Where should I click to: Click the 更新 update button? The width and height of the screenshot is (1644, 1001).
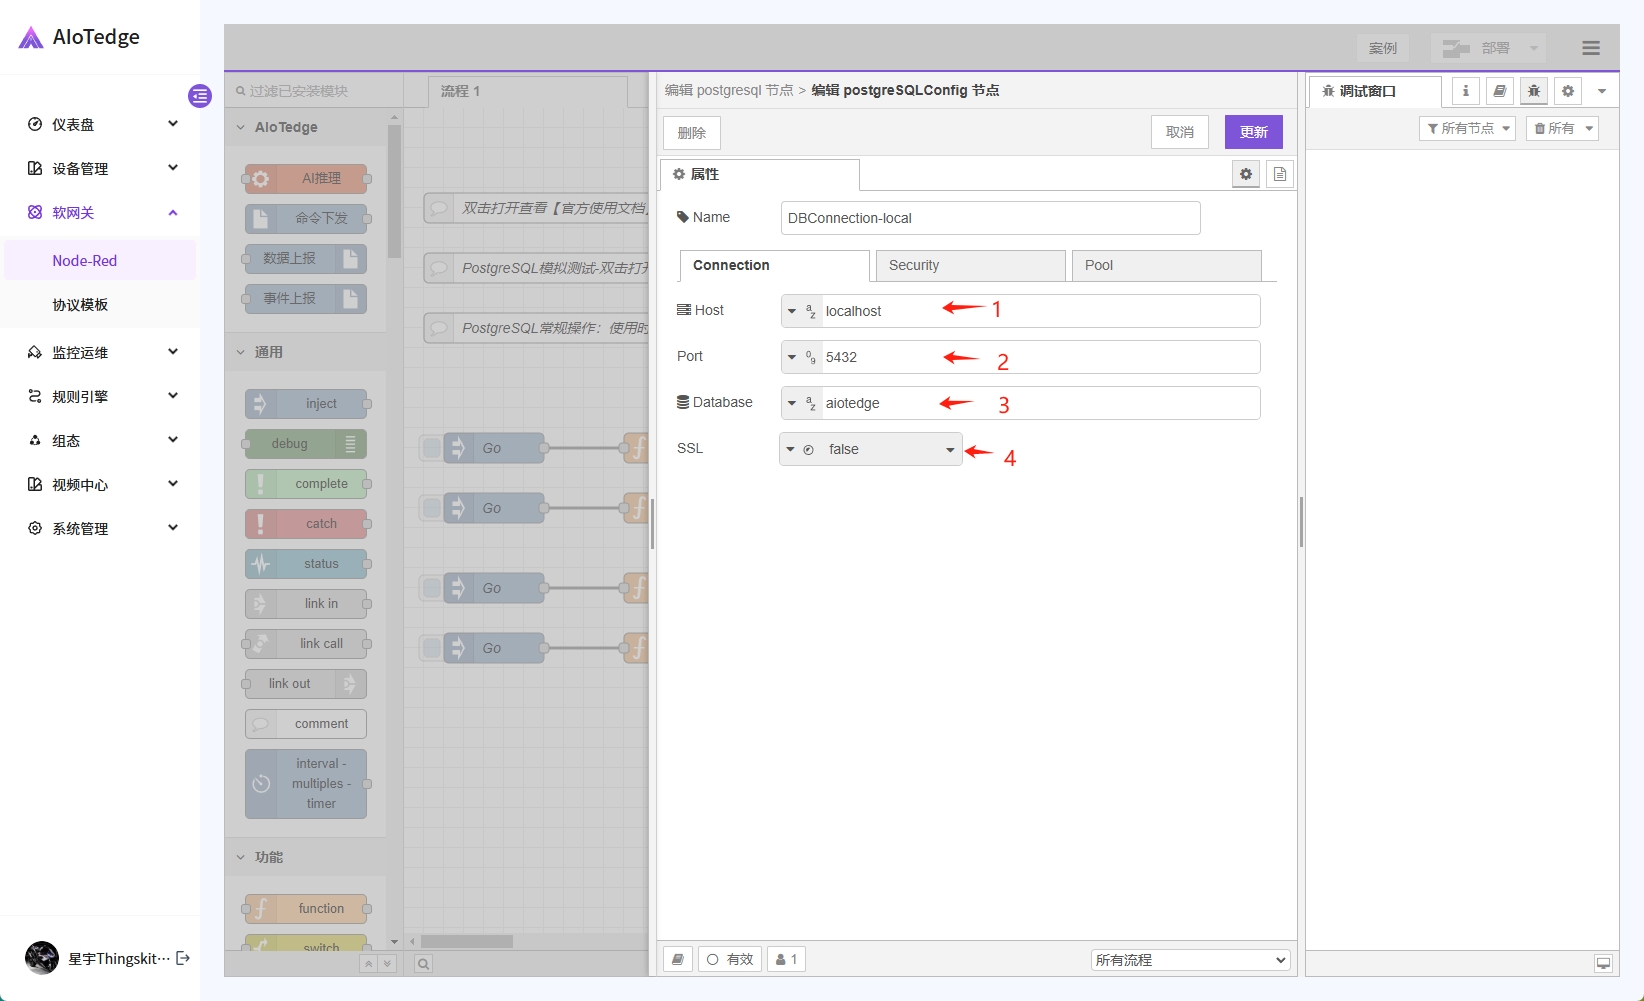[1253, 132]
